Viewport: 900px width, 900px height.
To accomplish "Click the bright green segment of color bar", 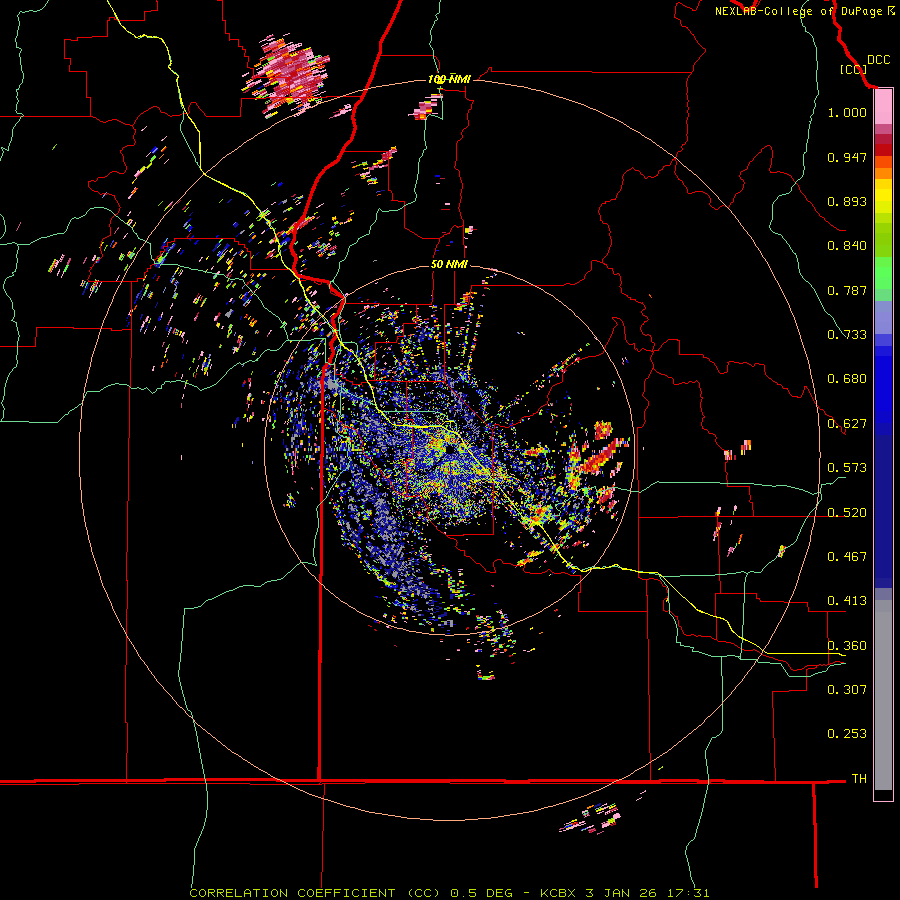I will (x=883, y=273).
